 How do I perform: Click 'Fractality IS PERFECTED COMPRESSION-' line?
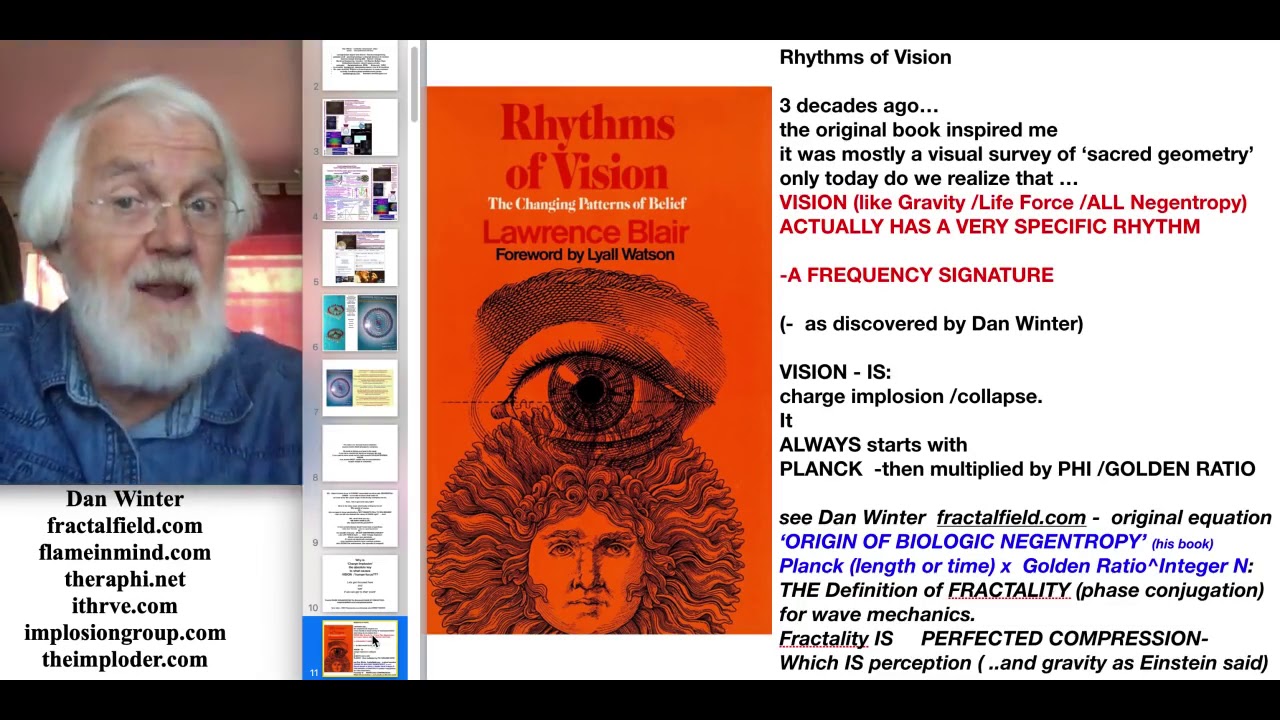point(994,639)
